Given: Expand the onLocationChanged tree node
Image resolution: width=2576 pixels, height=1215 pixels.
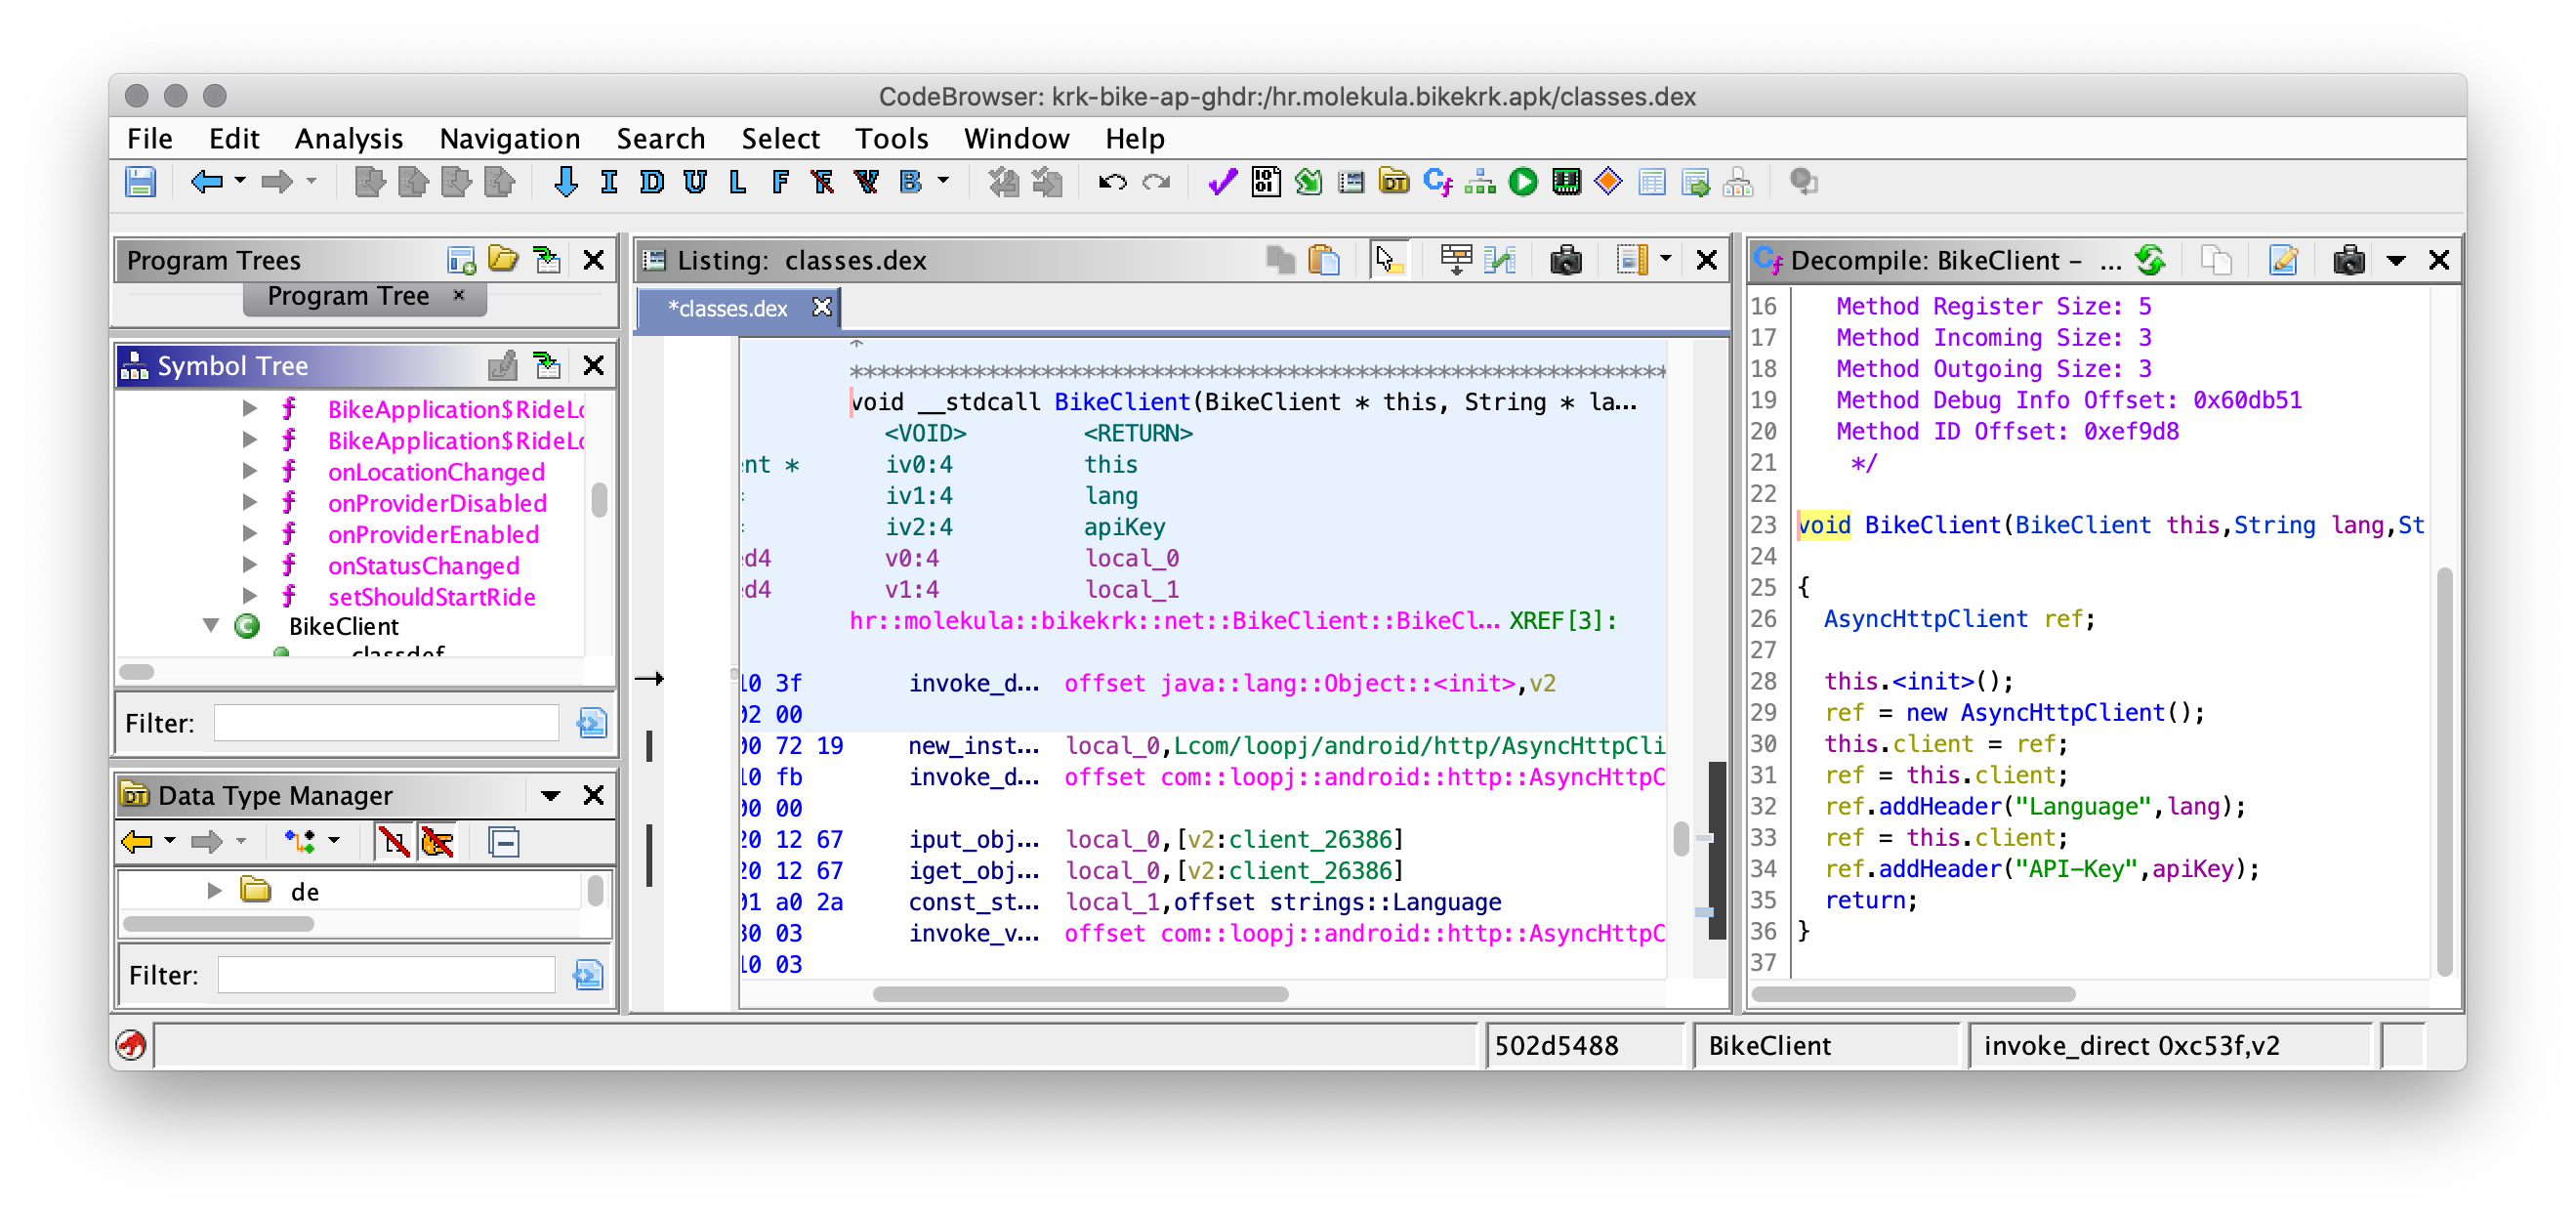Looking at the screenshot, I should [x=250, y=470].
